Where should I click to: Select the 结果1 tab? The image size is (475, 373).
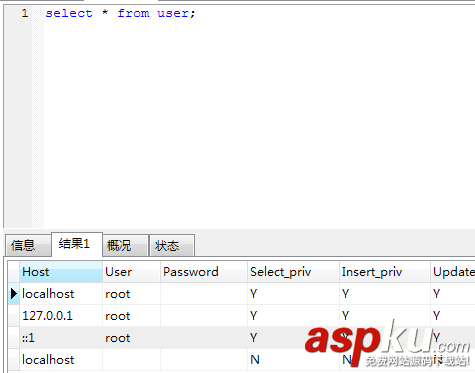[77, 244]
